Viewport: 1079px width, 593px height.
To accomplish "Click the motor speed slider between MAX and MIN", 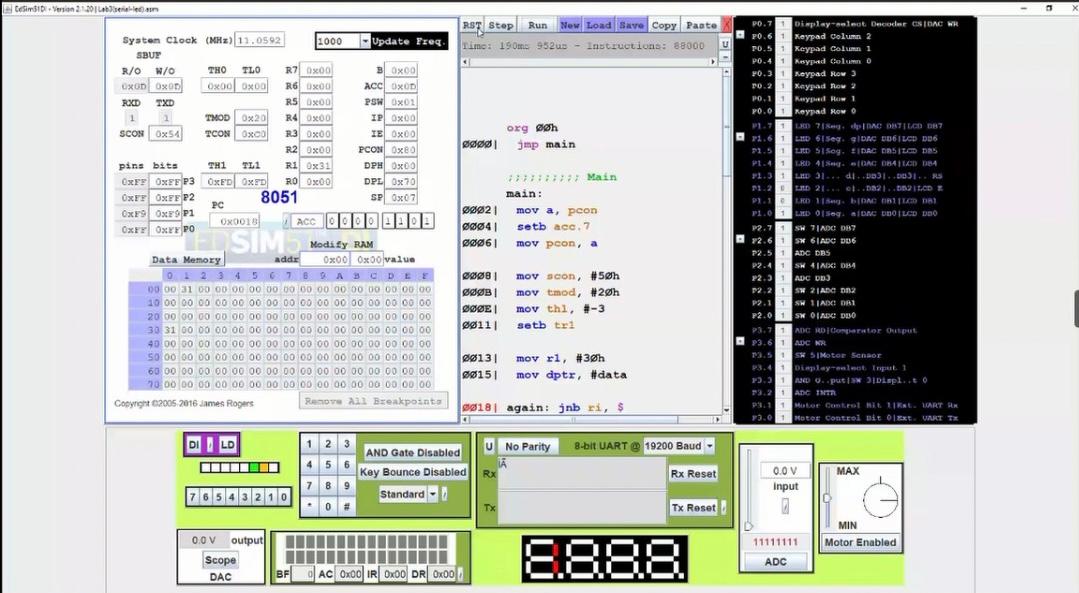I will 827,497.
